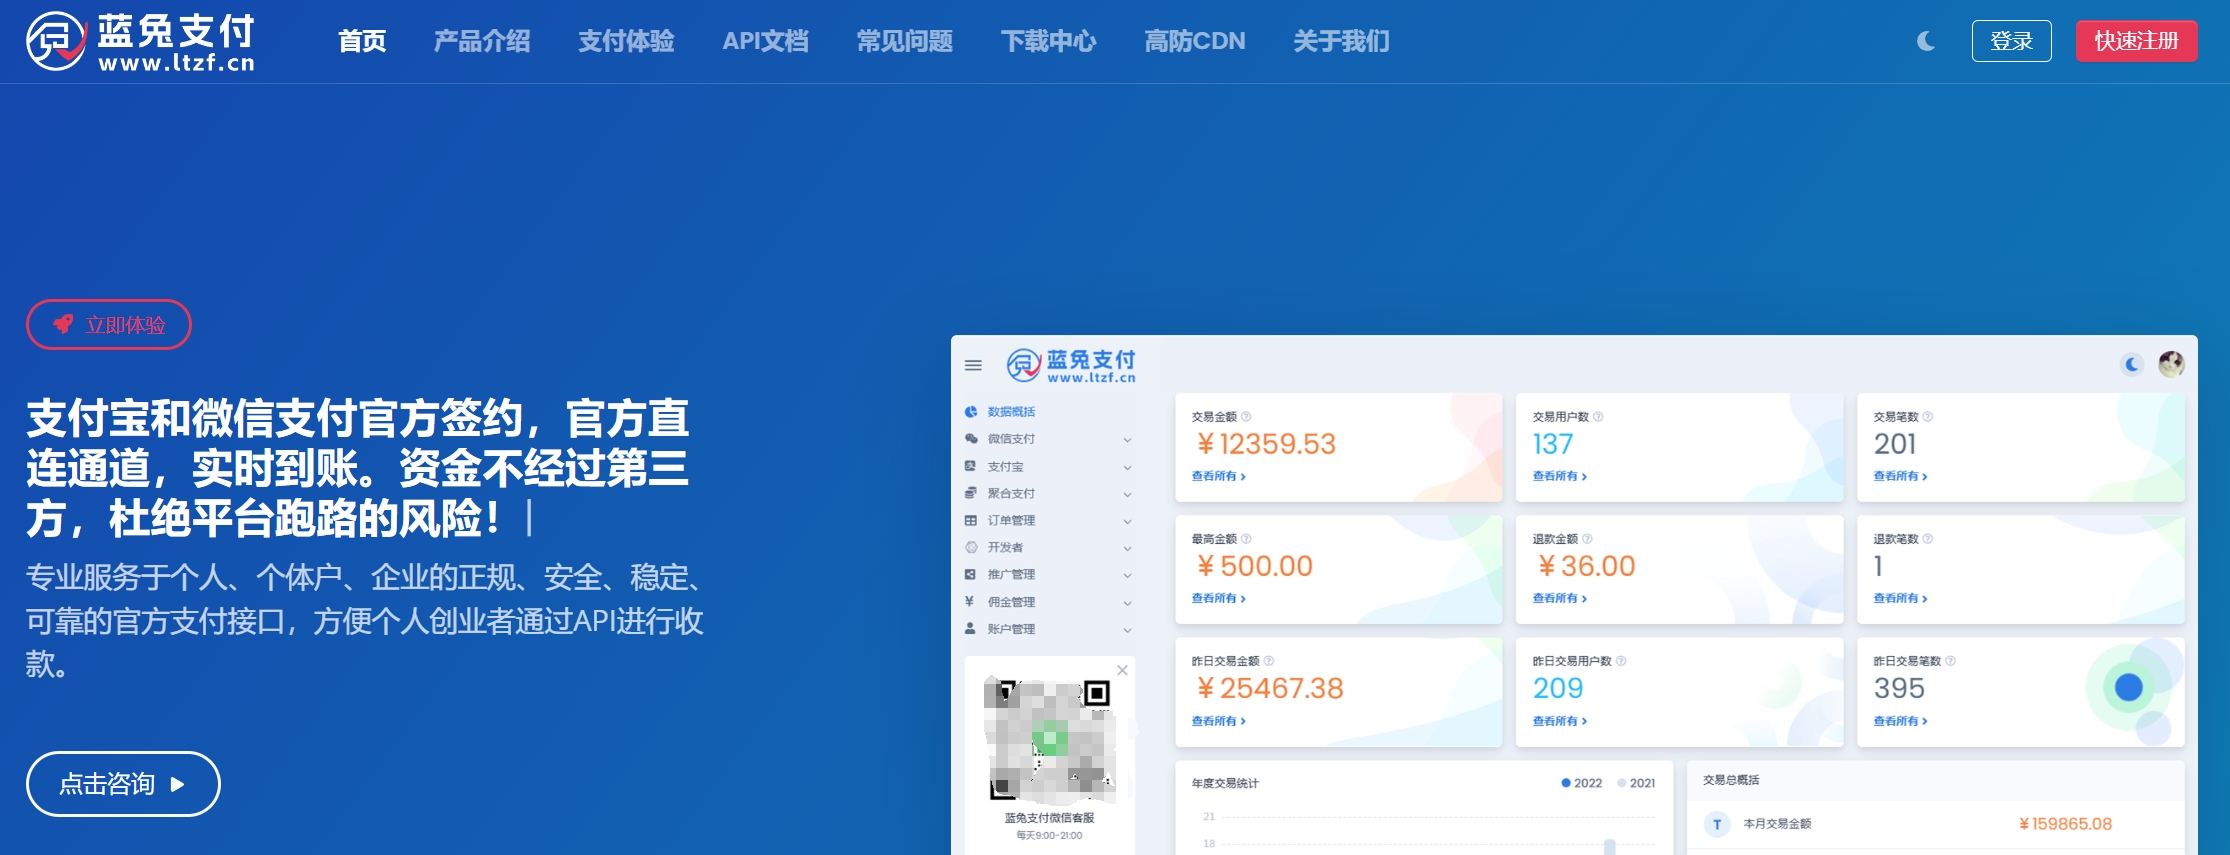
Task: Click the red 快速注册 button
Action: coord(2136,41)
